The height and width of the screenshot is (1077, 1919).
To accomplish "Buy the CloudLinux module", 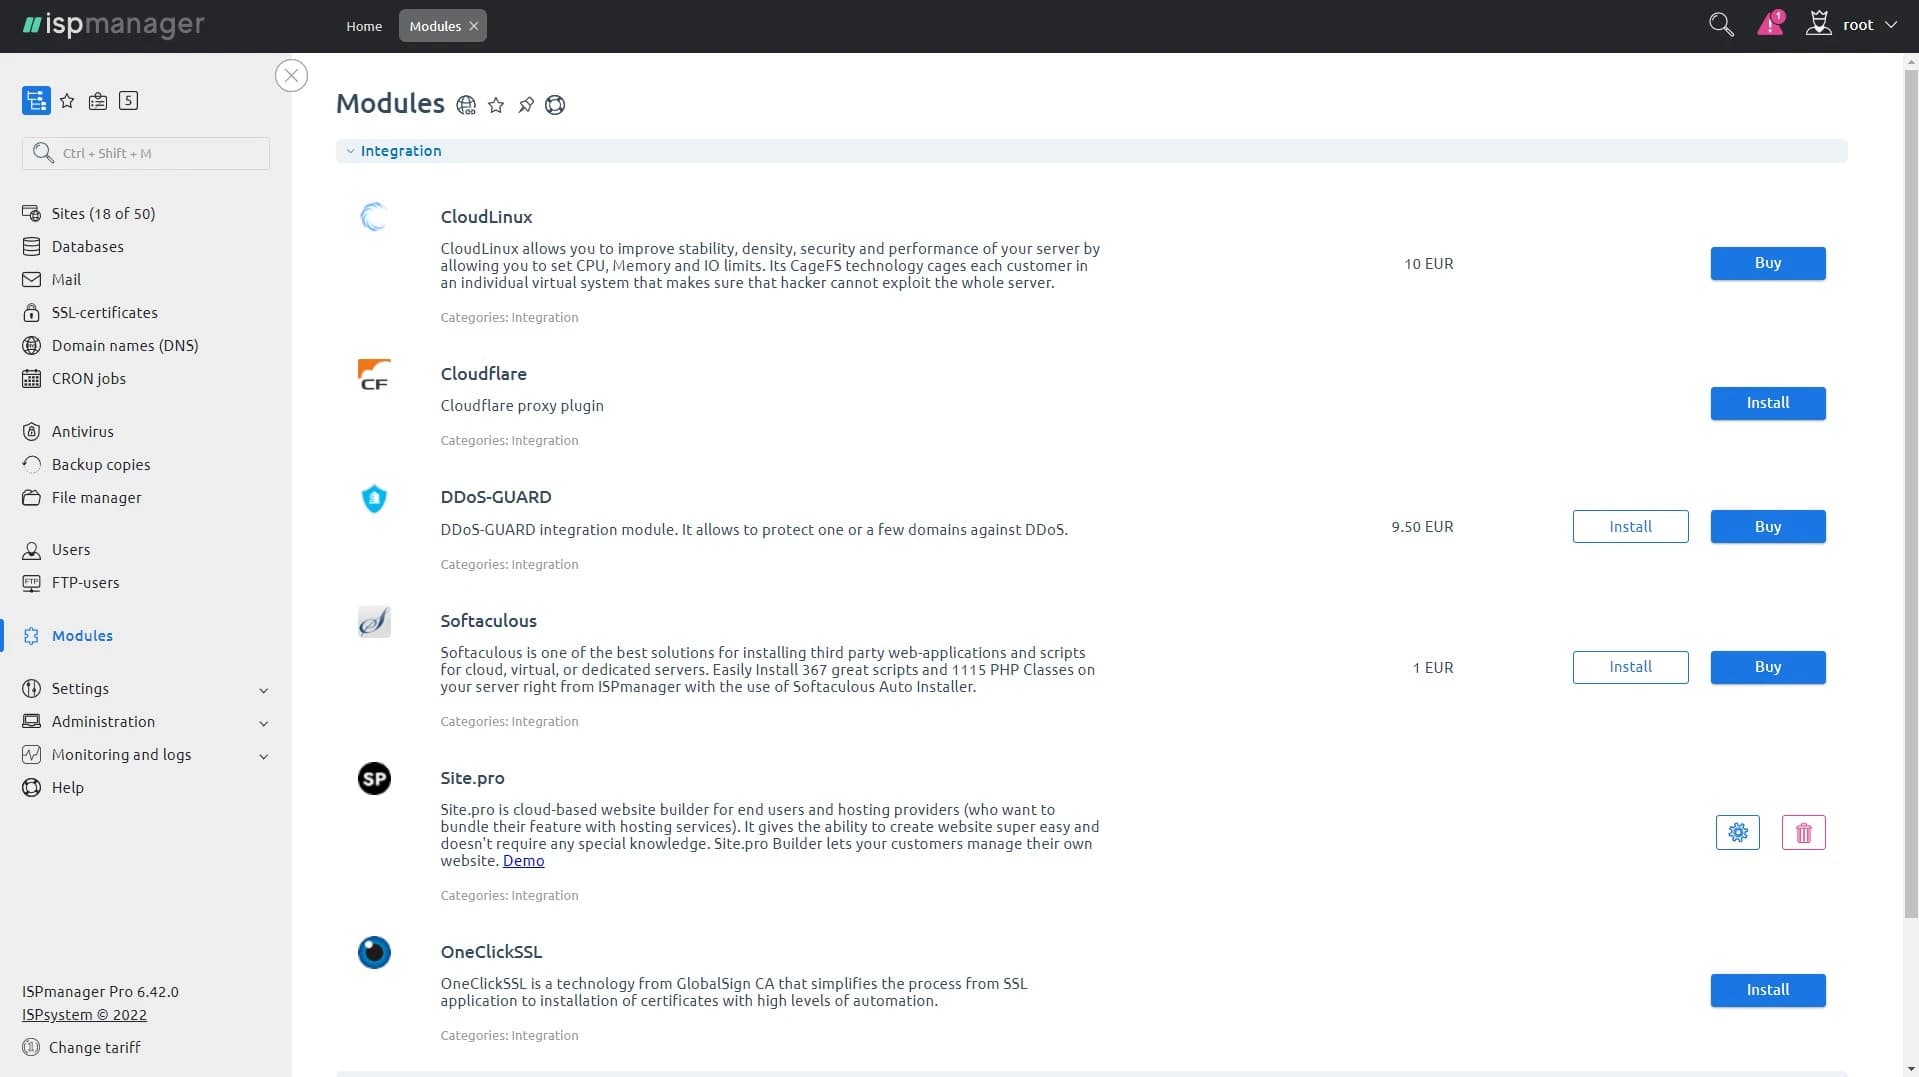I will (x=1767, y=263).
